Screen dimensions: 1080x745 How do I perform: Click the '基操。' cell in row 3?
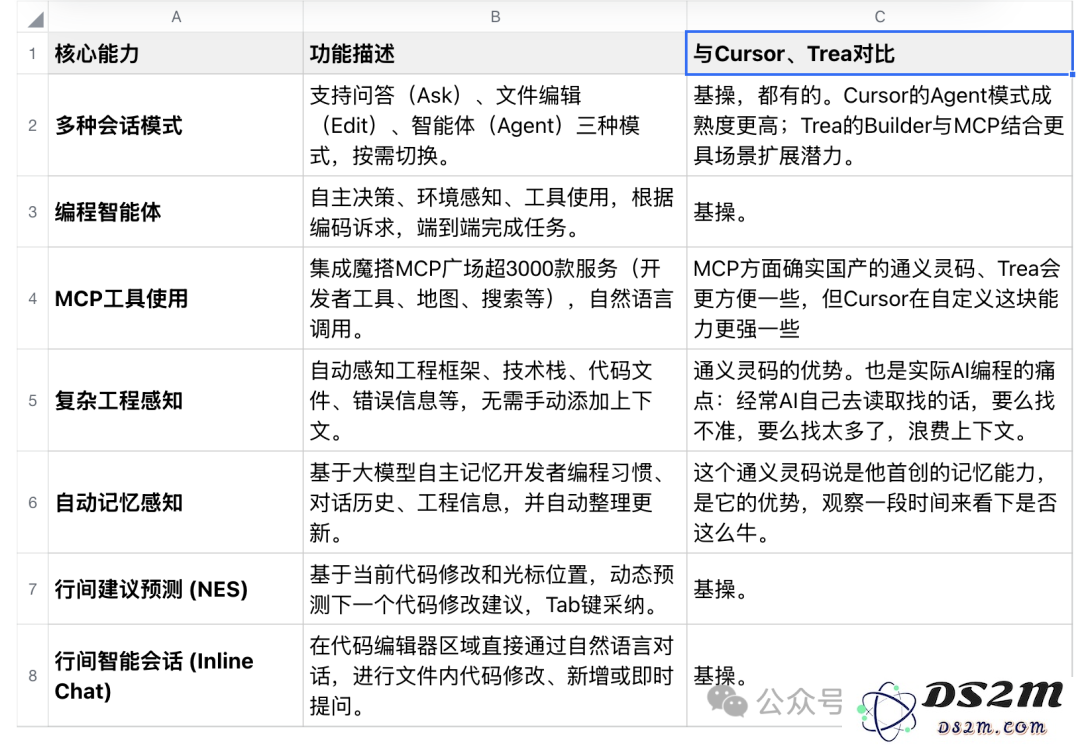[879, 211]
